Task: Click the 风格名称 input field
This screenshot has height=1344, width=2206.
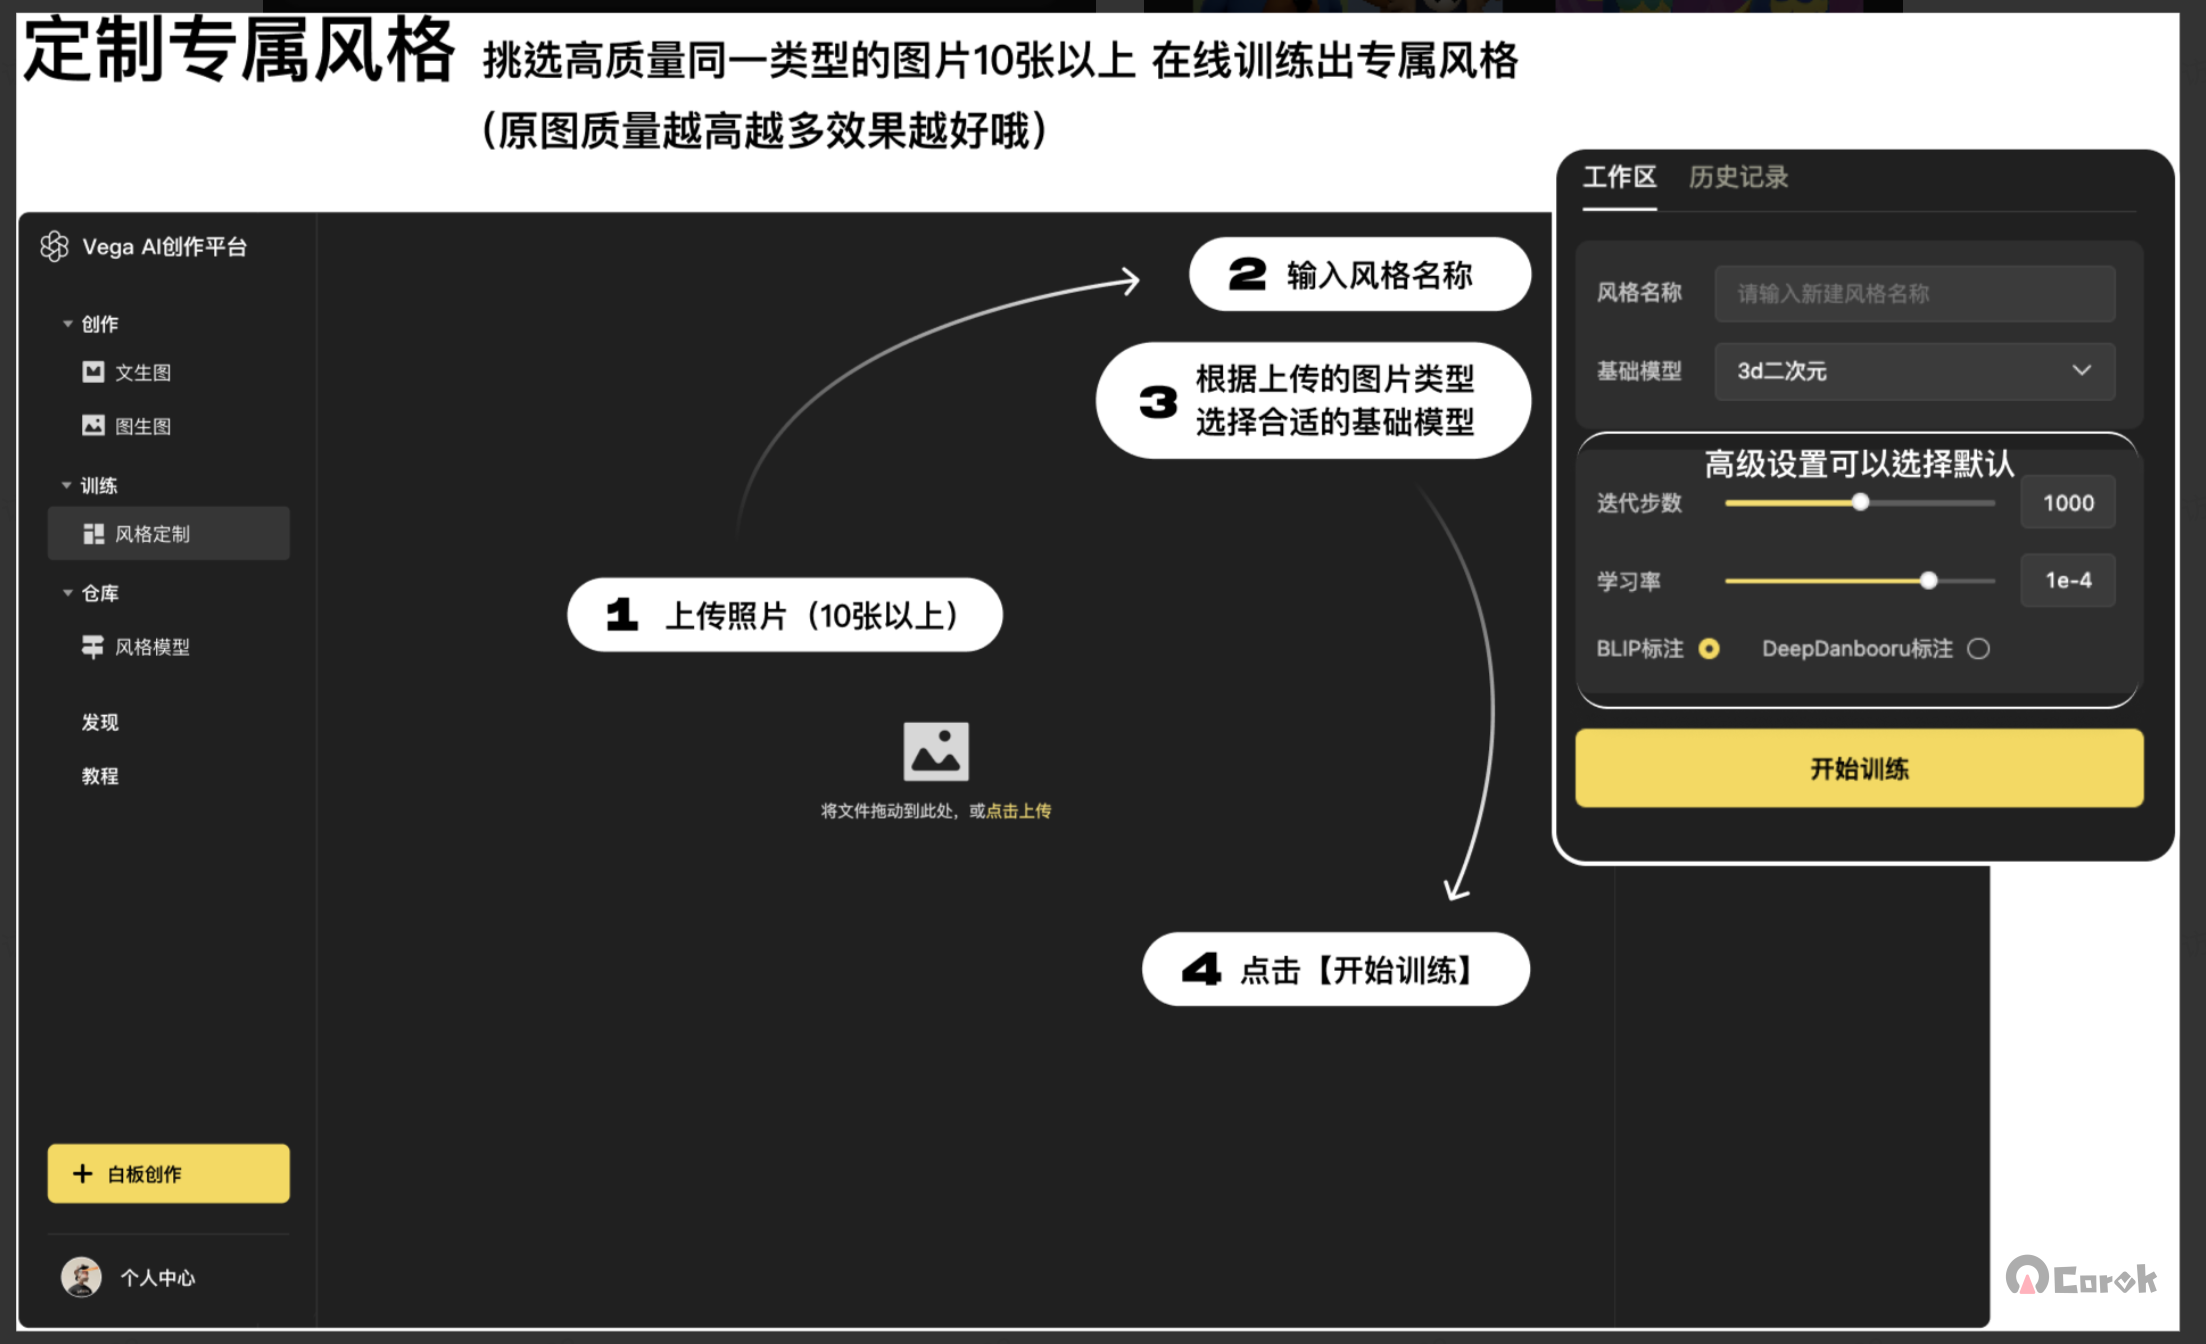Action: [x=1914, y=294]
